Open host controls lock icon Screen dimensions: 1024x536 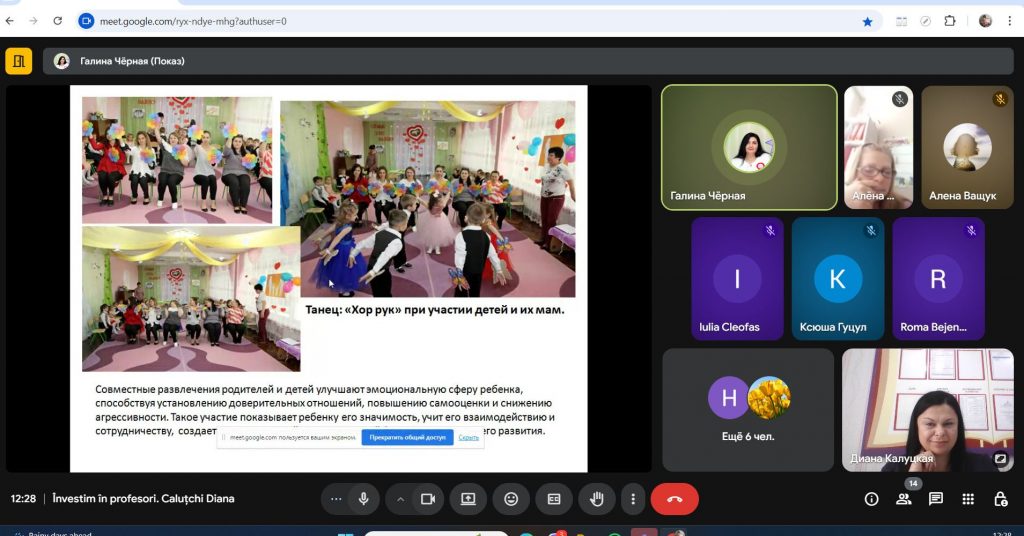coord(1000,499)
